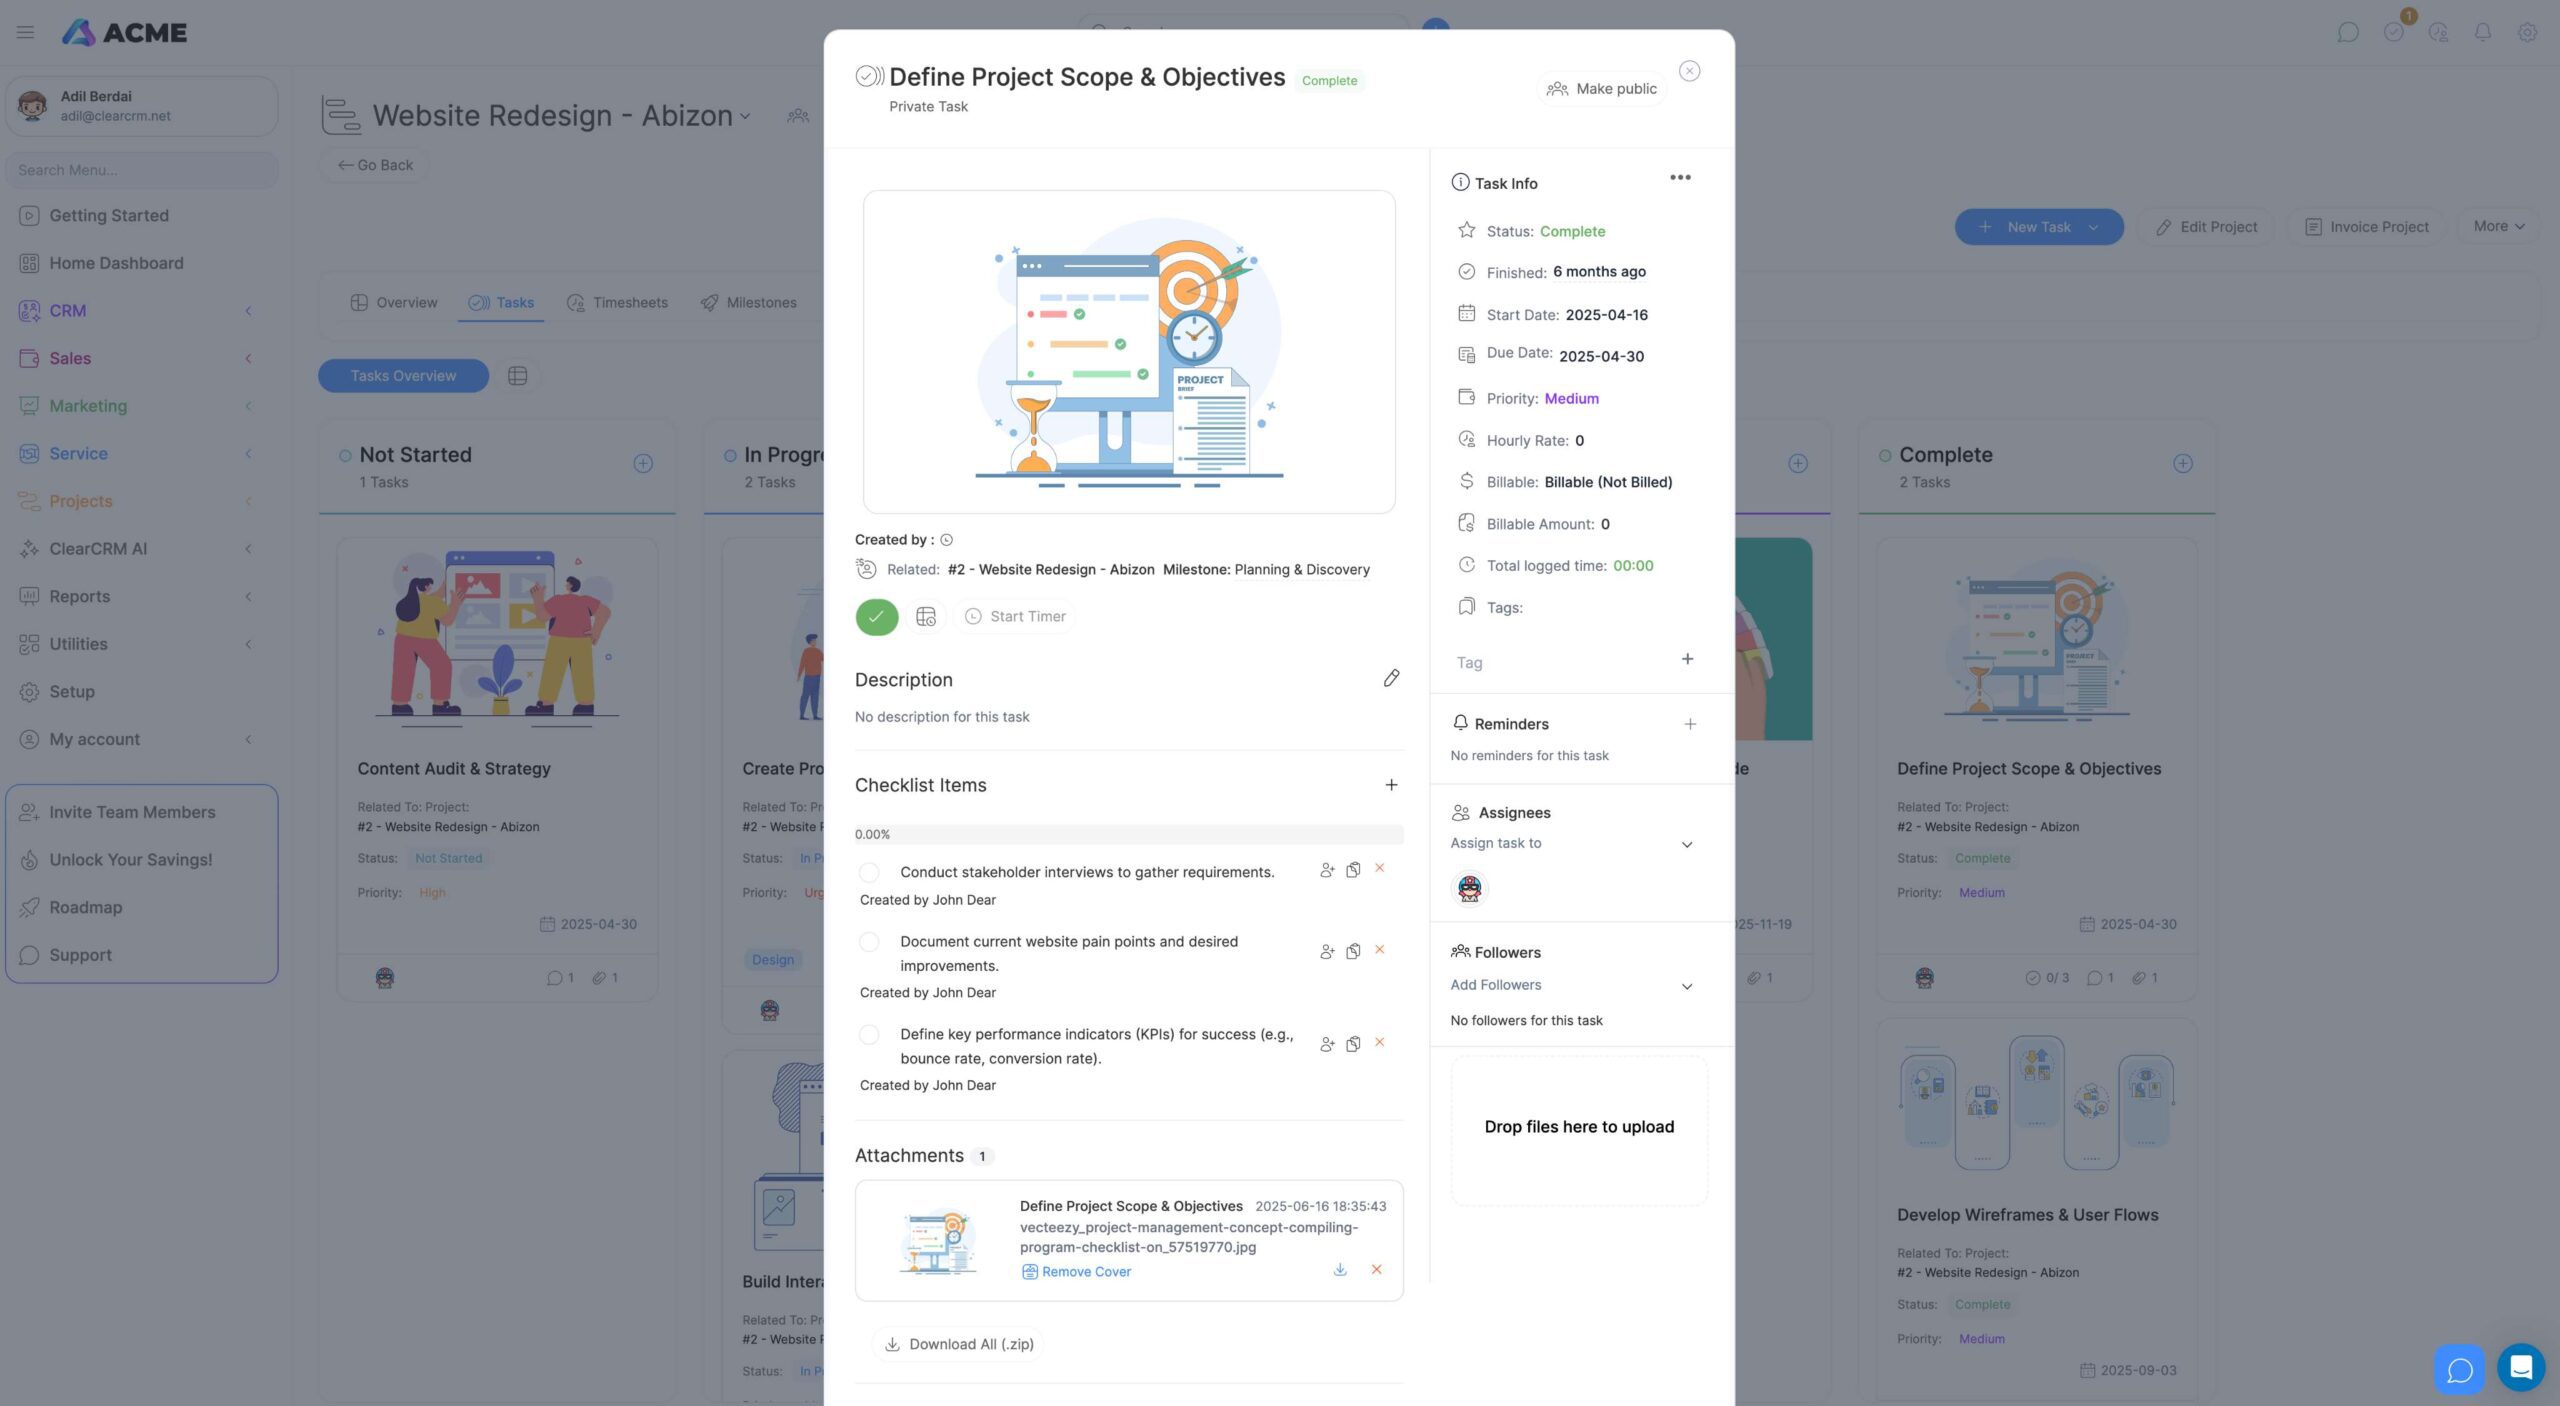
Task: Change the Medium priority value
Action: click(x=1571, y=399)
